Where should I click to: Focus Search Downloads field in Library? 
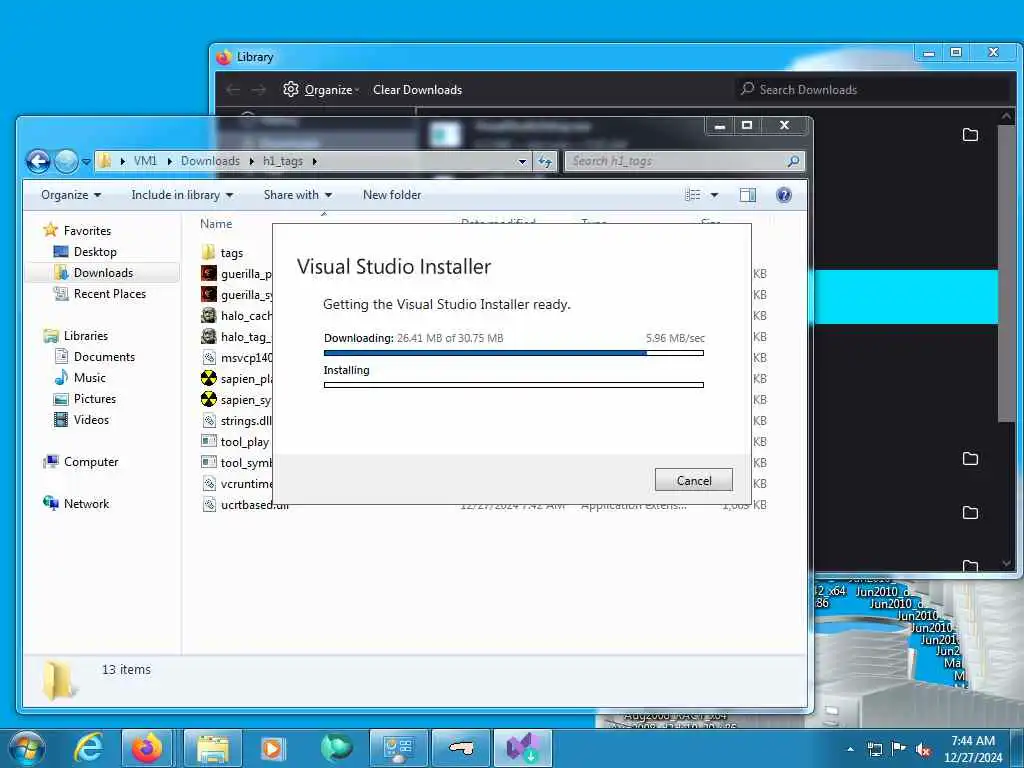(872, 89)
